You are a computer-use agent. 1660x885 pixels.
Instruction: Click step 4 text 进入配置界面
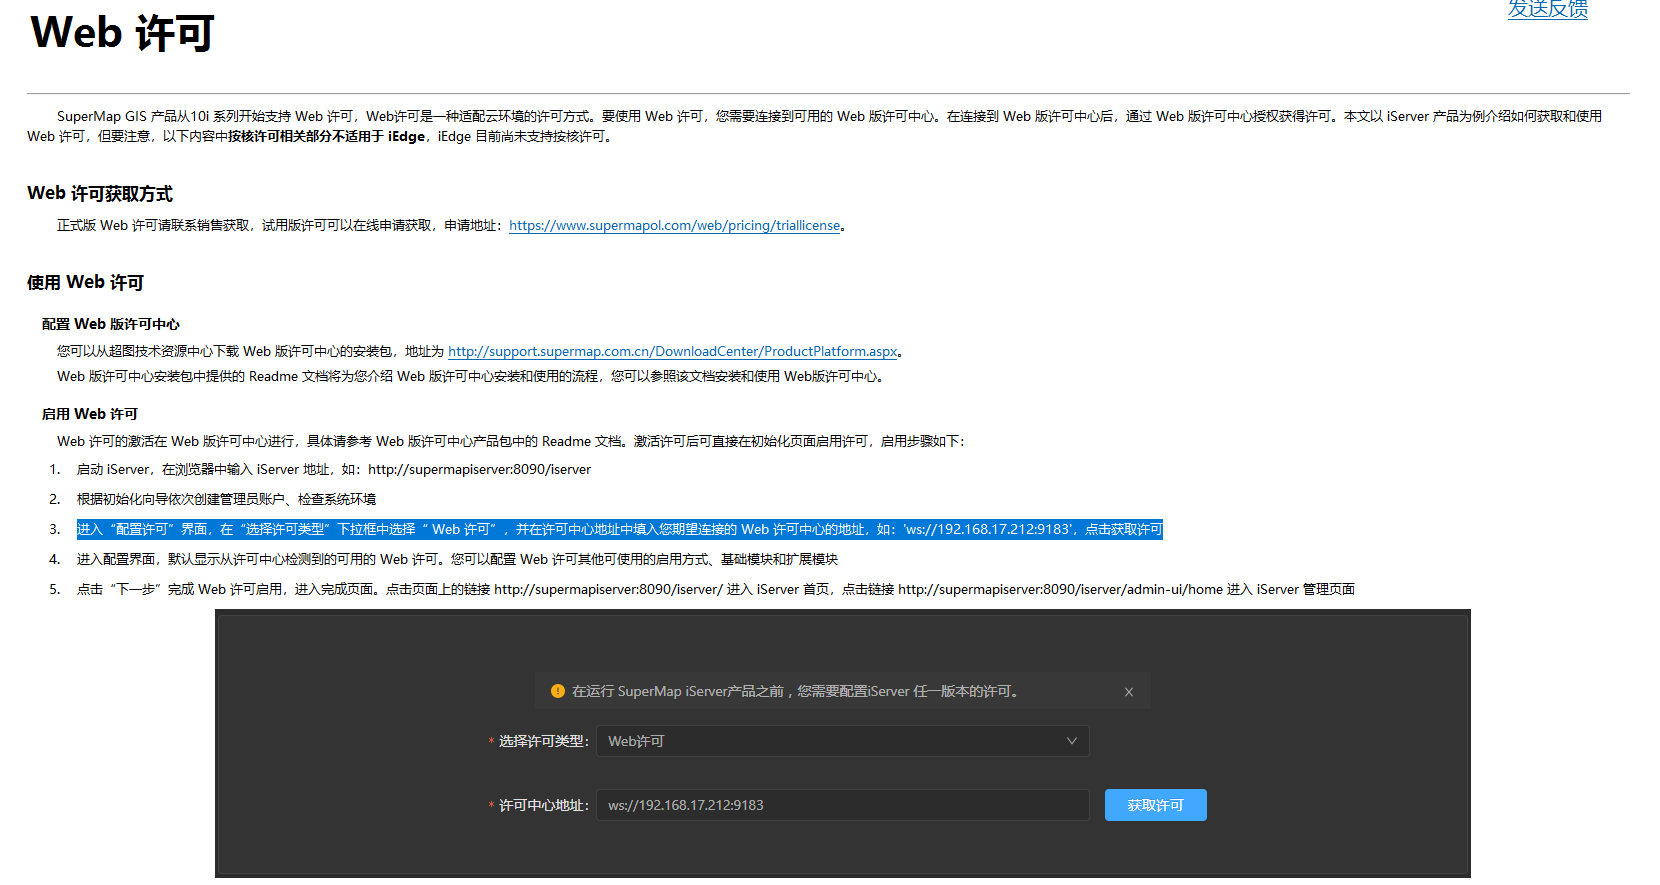(x=458, y=560)
